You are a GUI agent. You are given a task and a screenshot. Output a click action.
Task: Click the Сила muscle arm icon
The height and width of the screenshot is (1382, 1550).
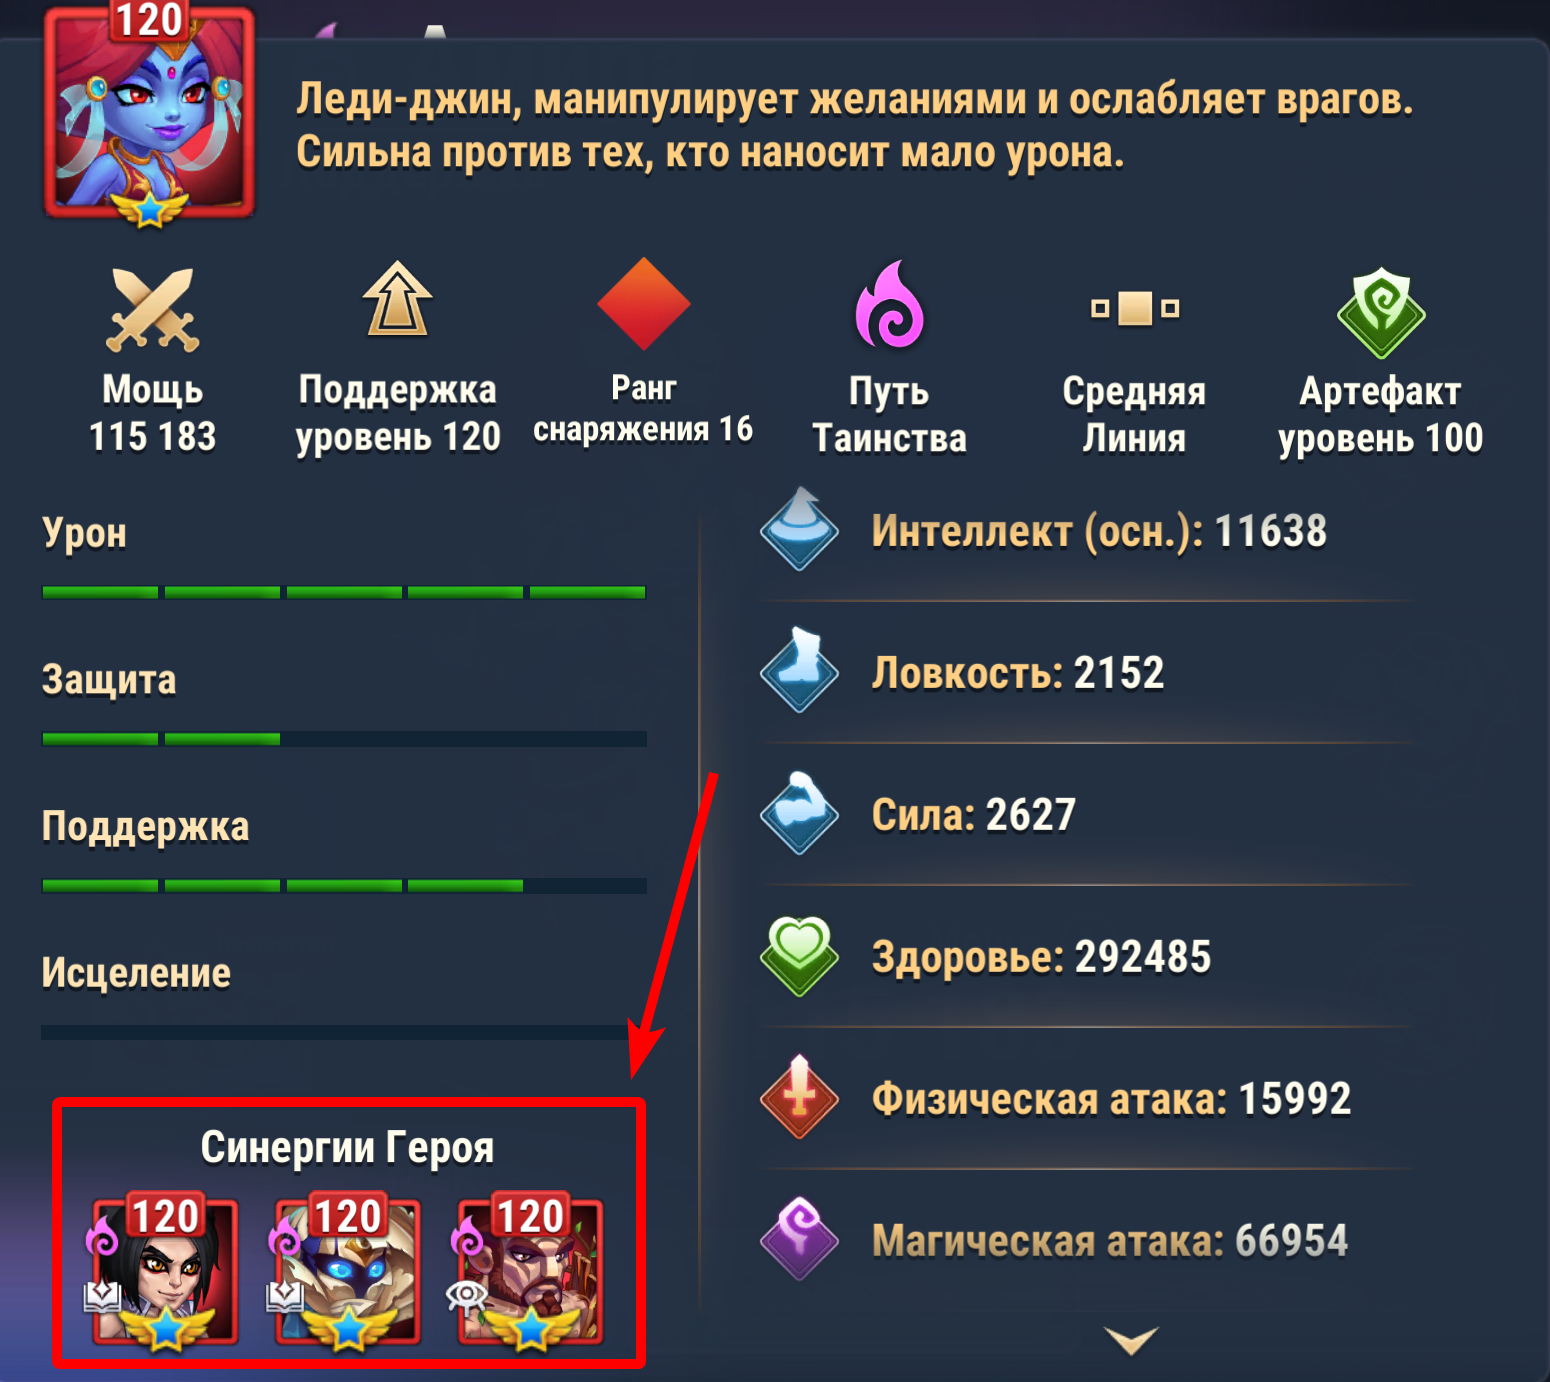point(799,813)
